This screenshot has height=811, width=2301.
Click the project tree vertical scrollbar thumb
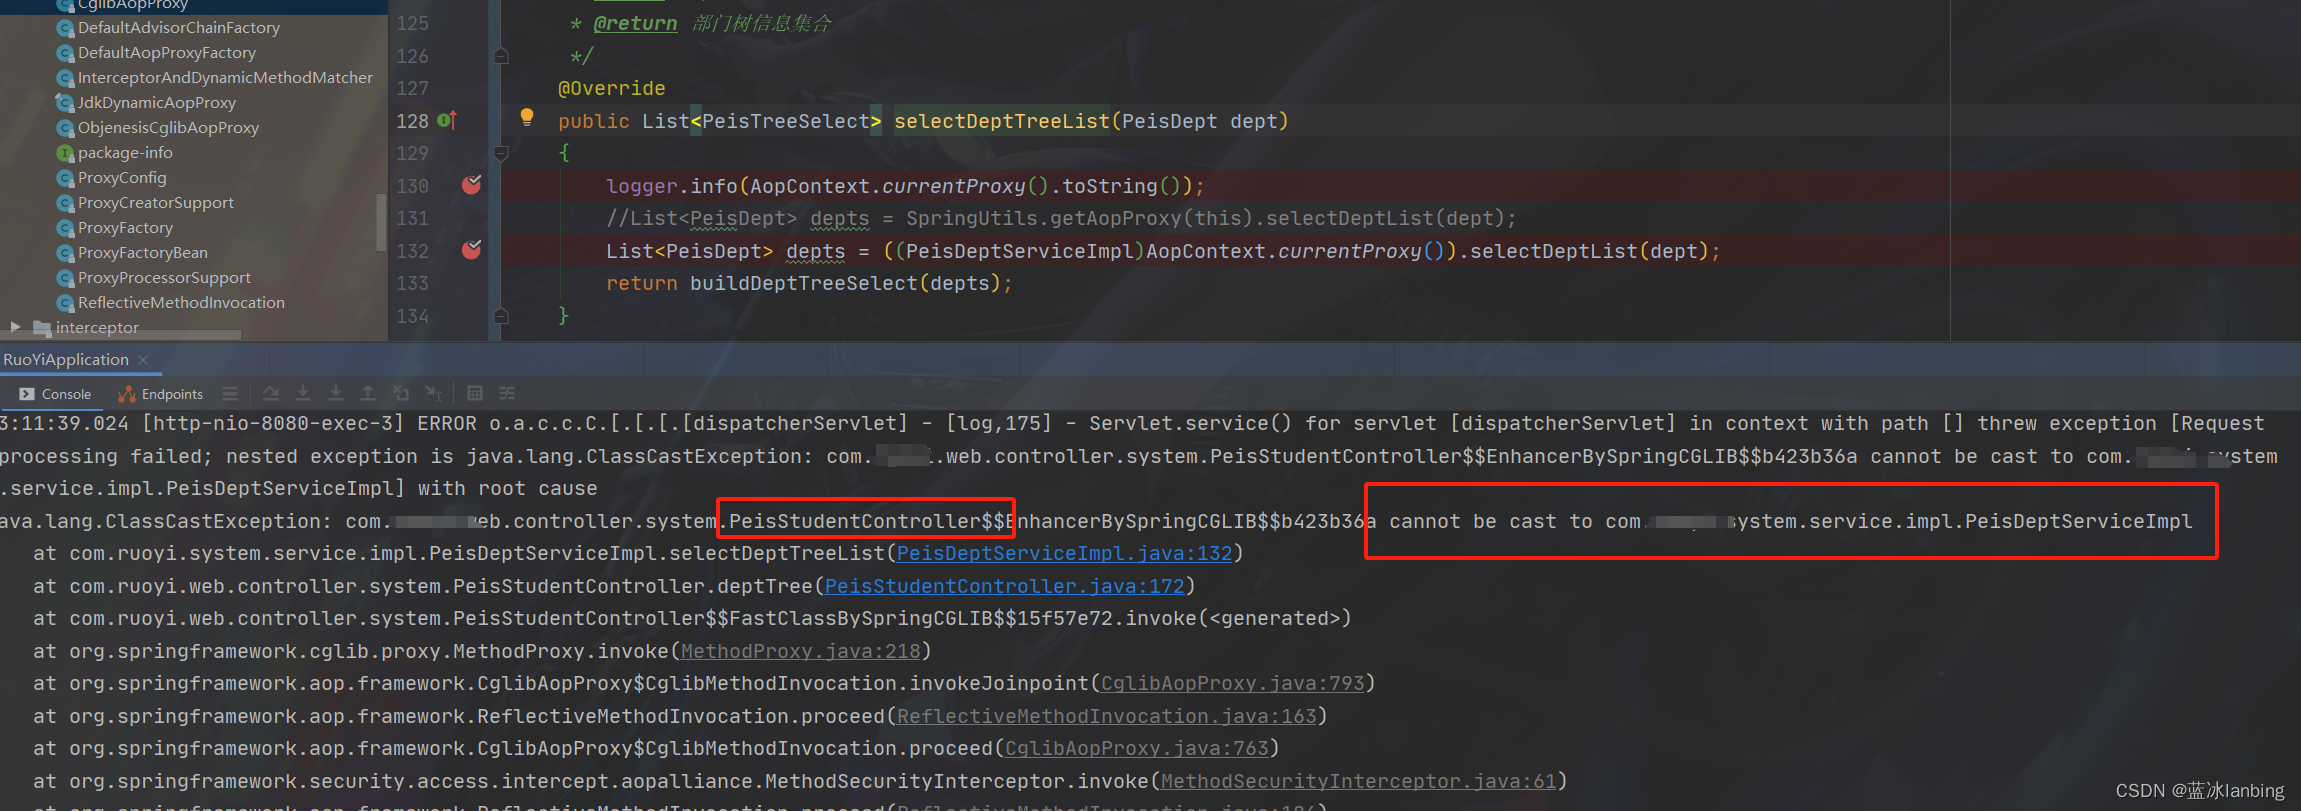pyautogui.click(x=380, y=222)
